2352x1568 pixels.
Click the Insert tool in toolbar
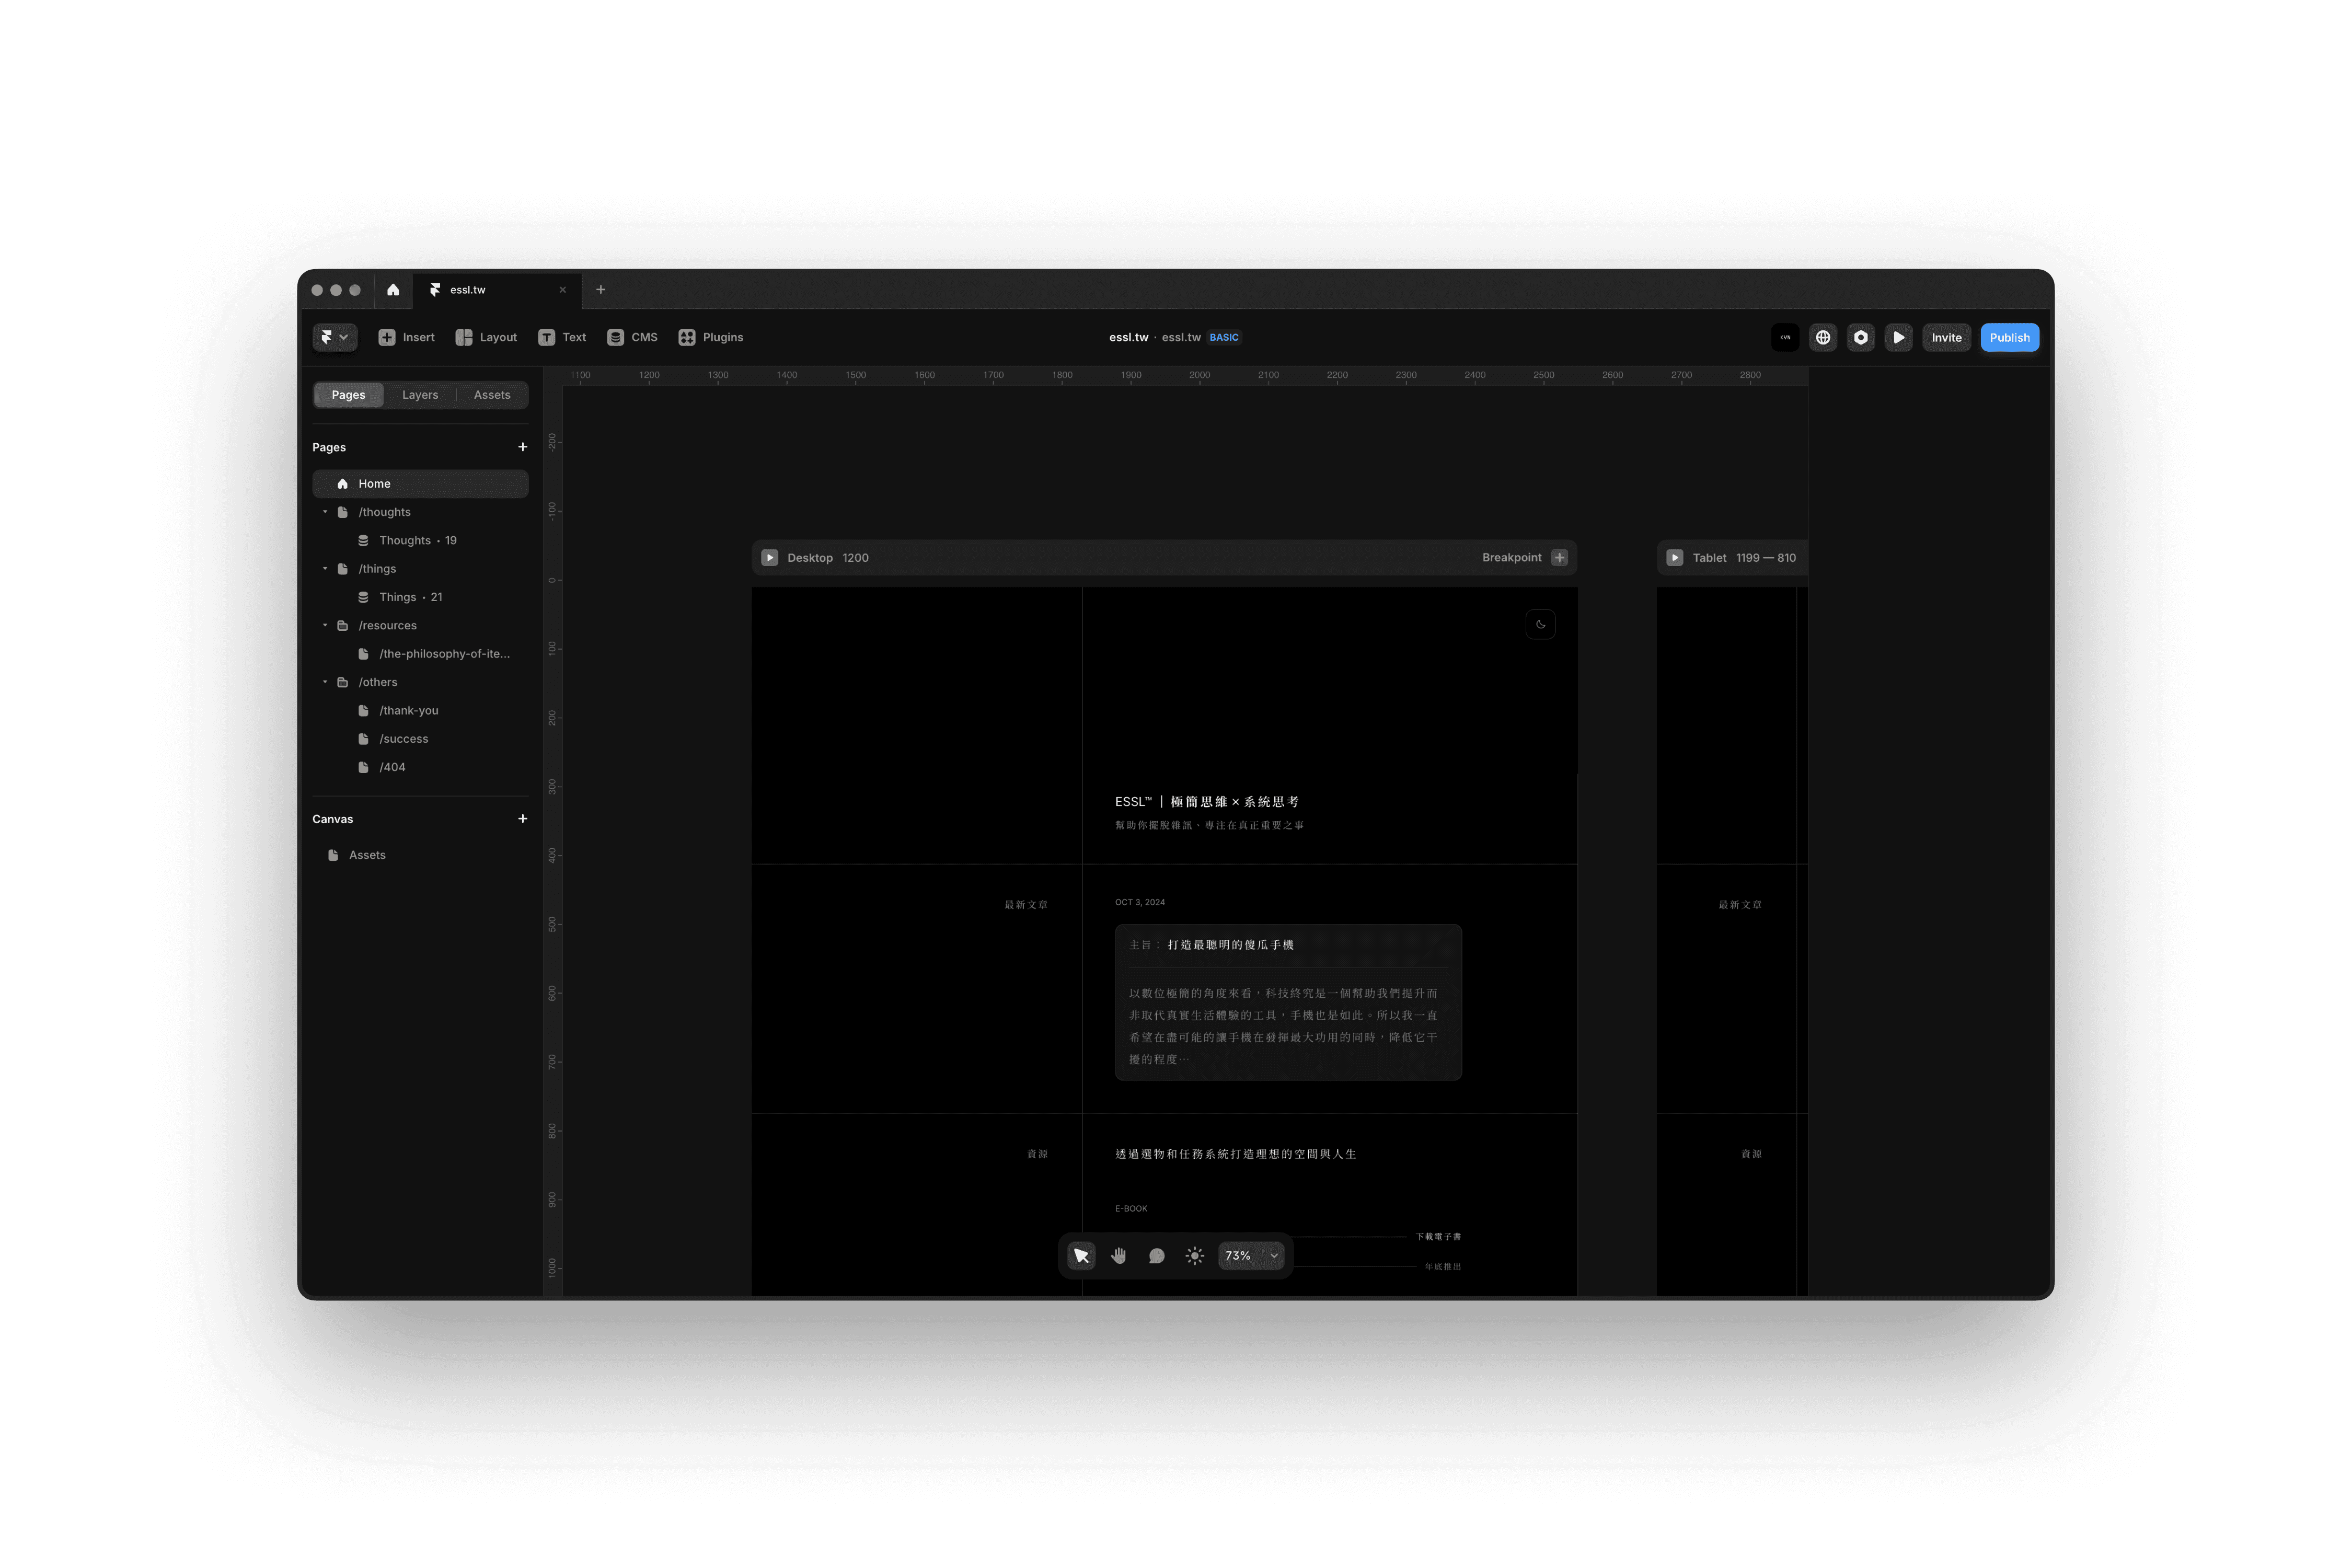click(406, 336)
